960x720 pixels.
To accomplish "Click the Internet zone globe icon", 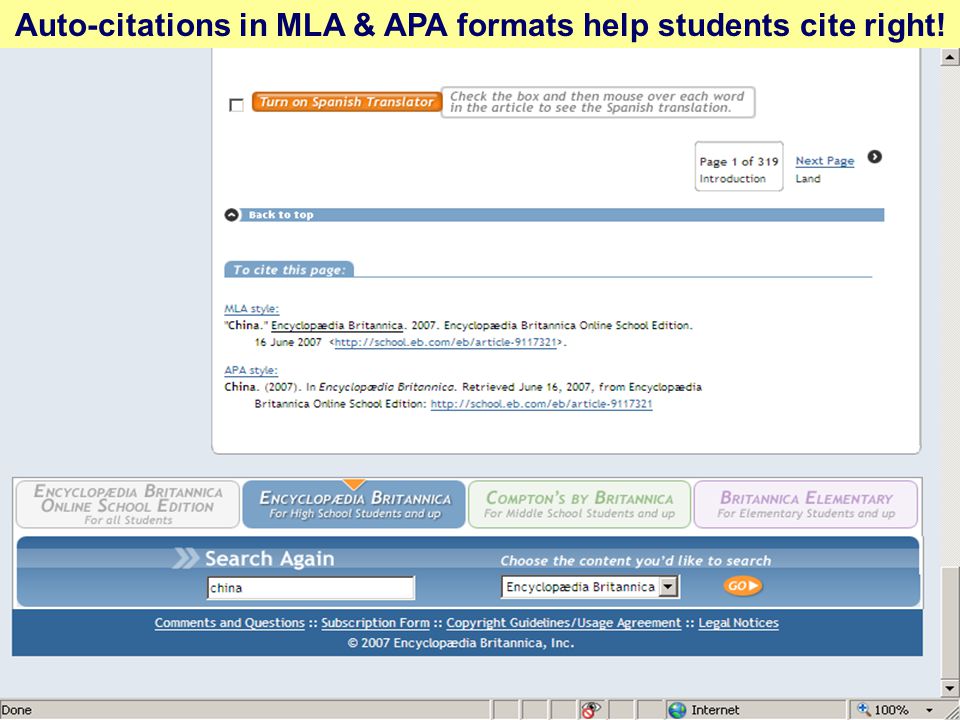I will pos(677,710).
